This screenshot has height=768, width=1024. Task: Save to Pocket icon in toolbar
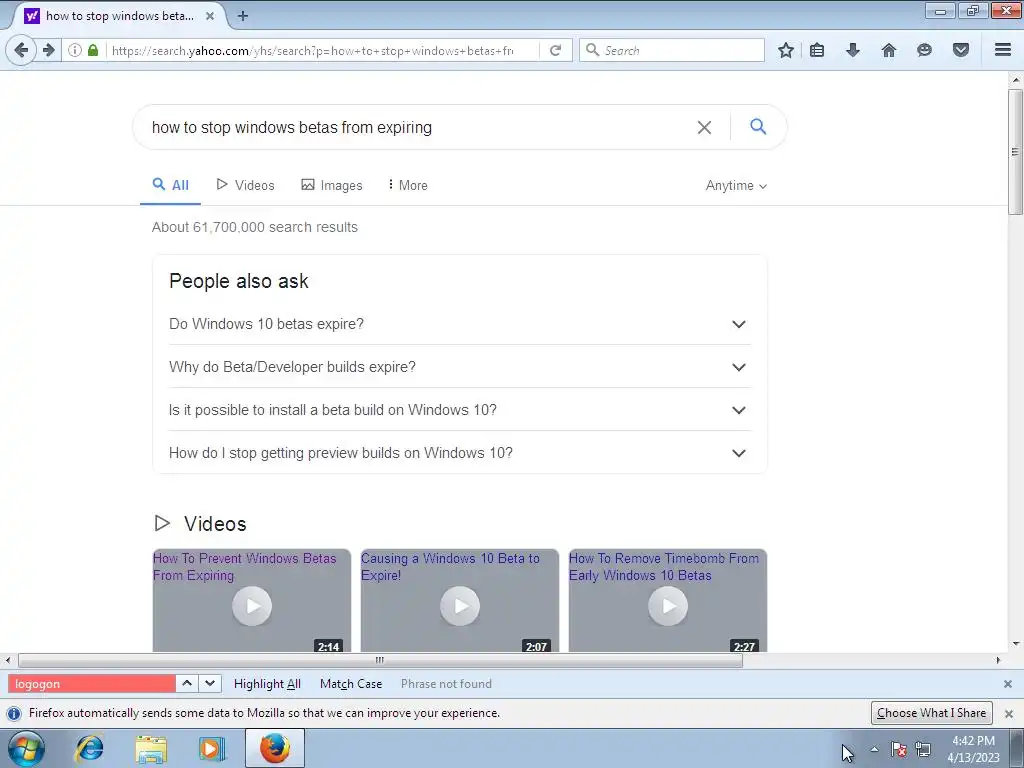(x=960, y=50)
